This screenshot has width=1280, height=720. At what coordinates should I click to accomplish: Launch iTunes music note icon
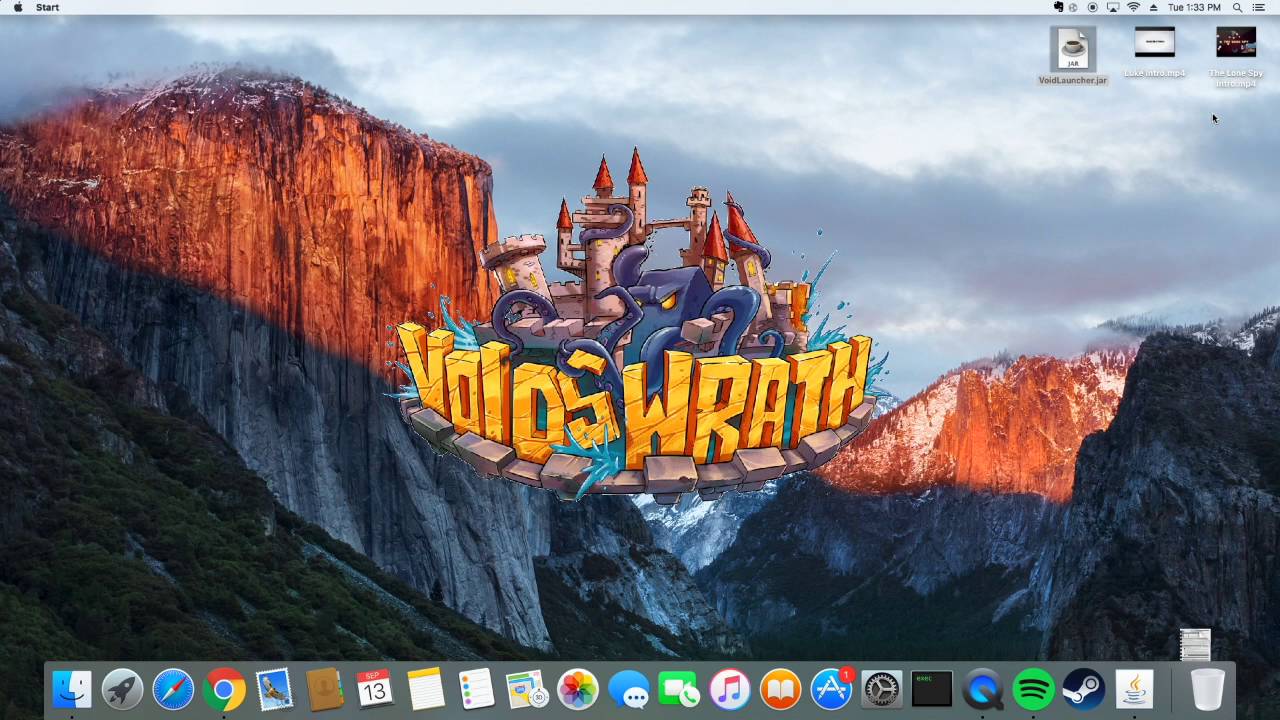click(x=730, y=690)
